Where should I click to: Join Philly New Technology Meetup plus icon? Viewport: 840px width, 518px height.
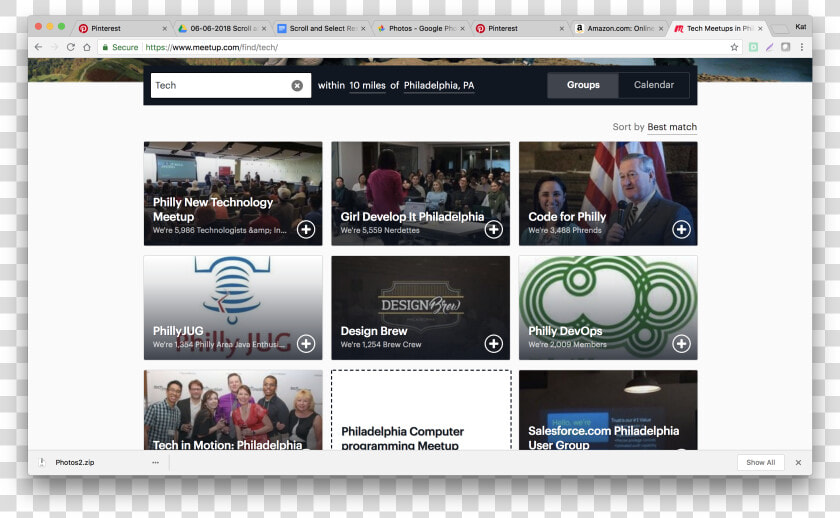(x=306, y=229)
